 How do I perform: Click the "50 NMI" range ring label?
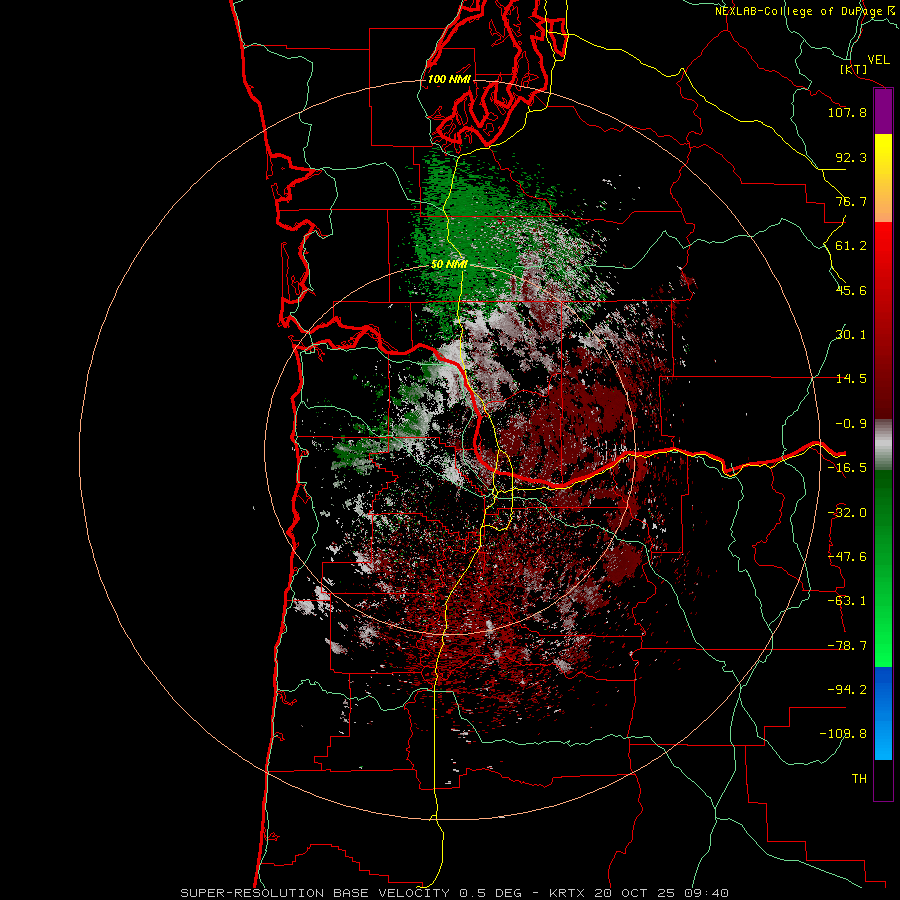(449, 265)
